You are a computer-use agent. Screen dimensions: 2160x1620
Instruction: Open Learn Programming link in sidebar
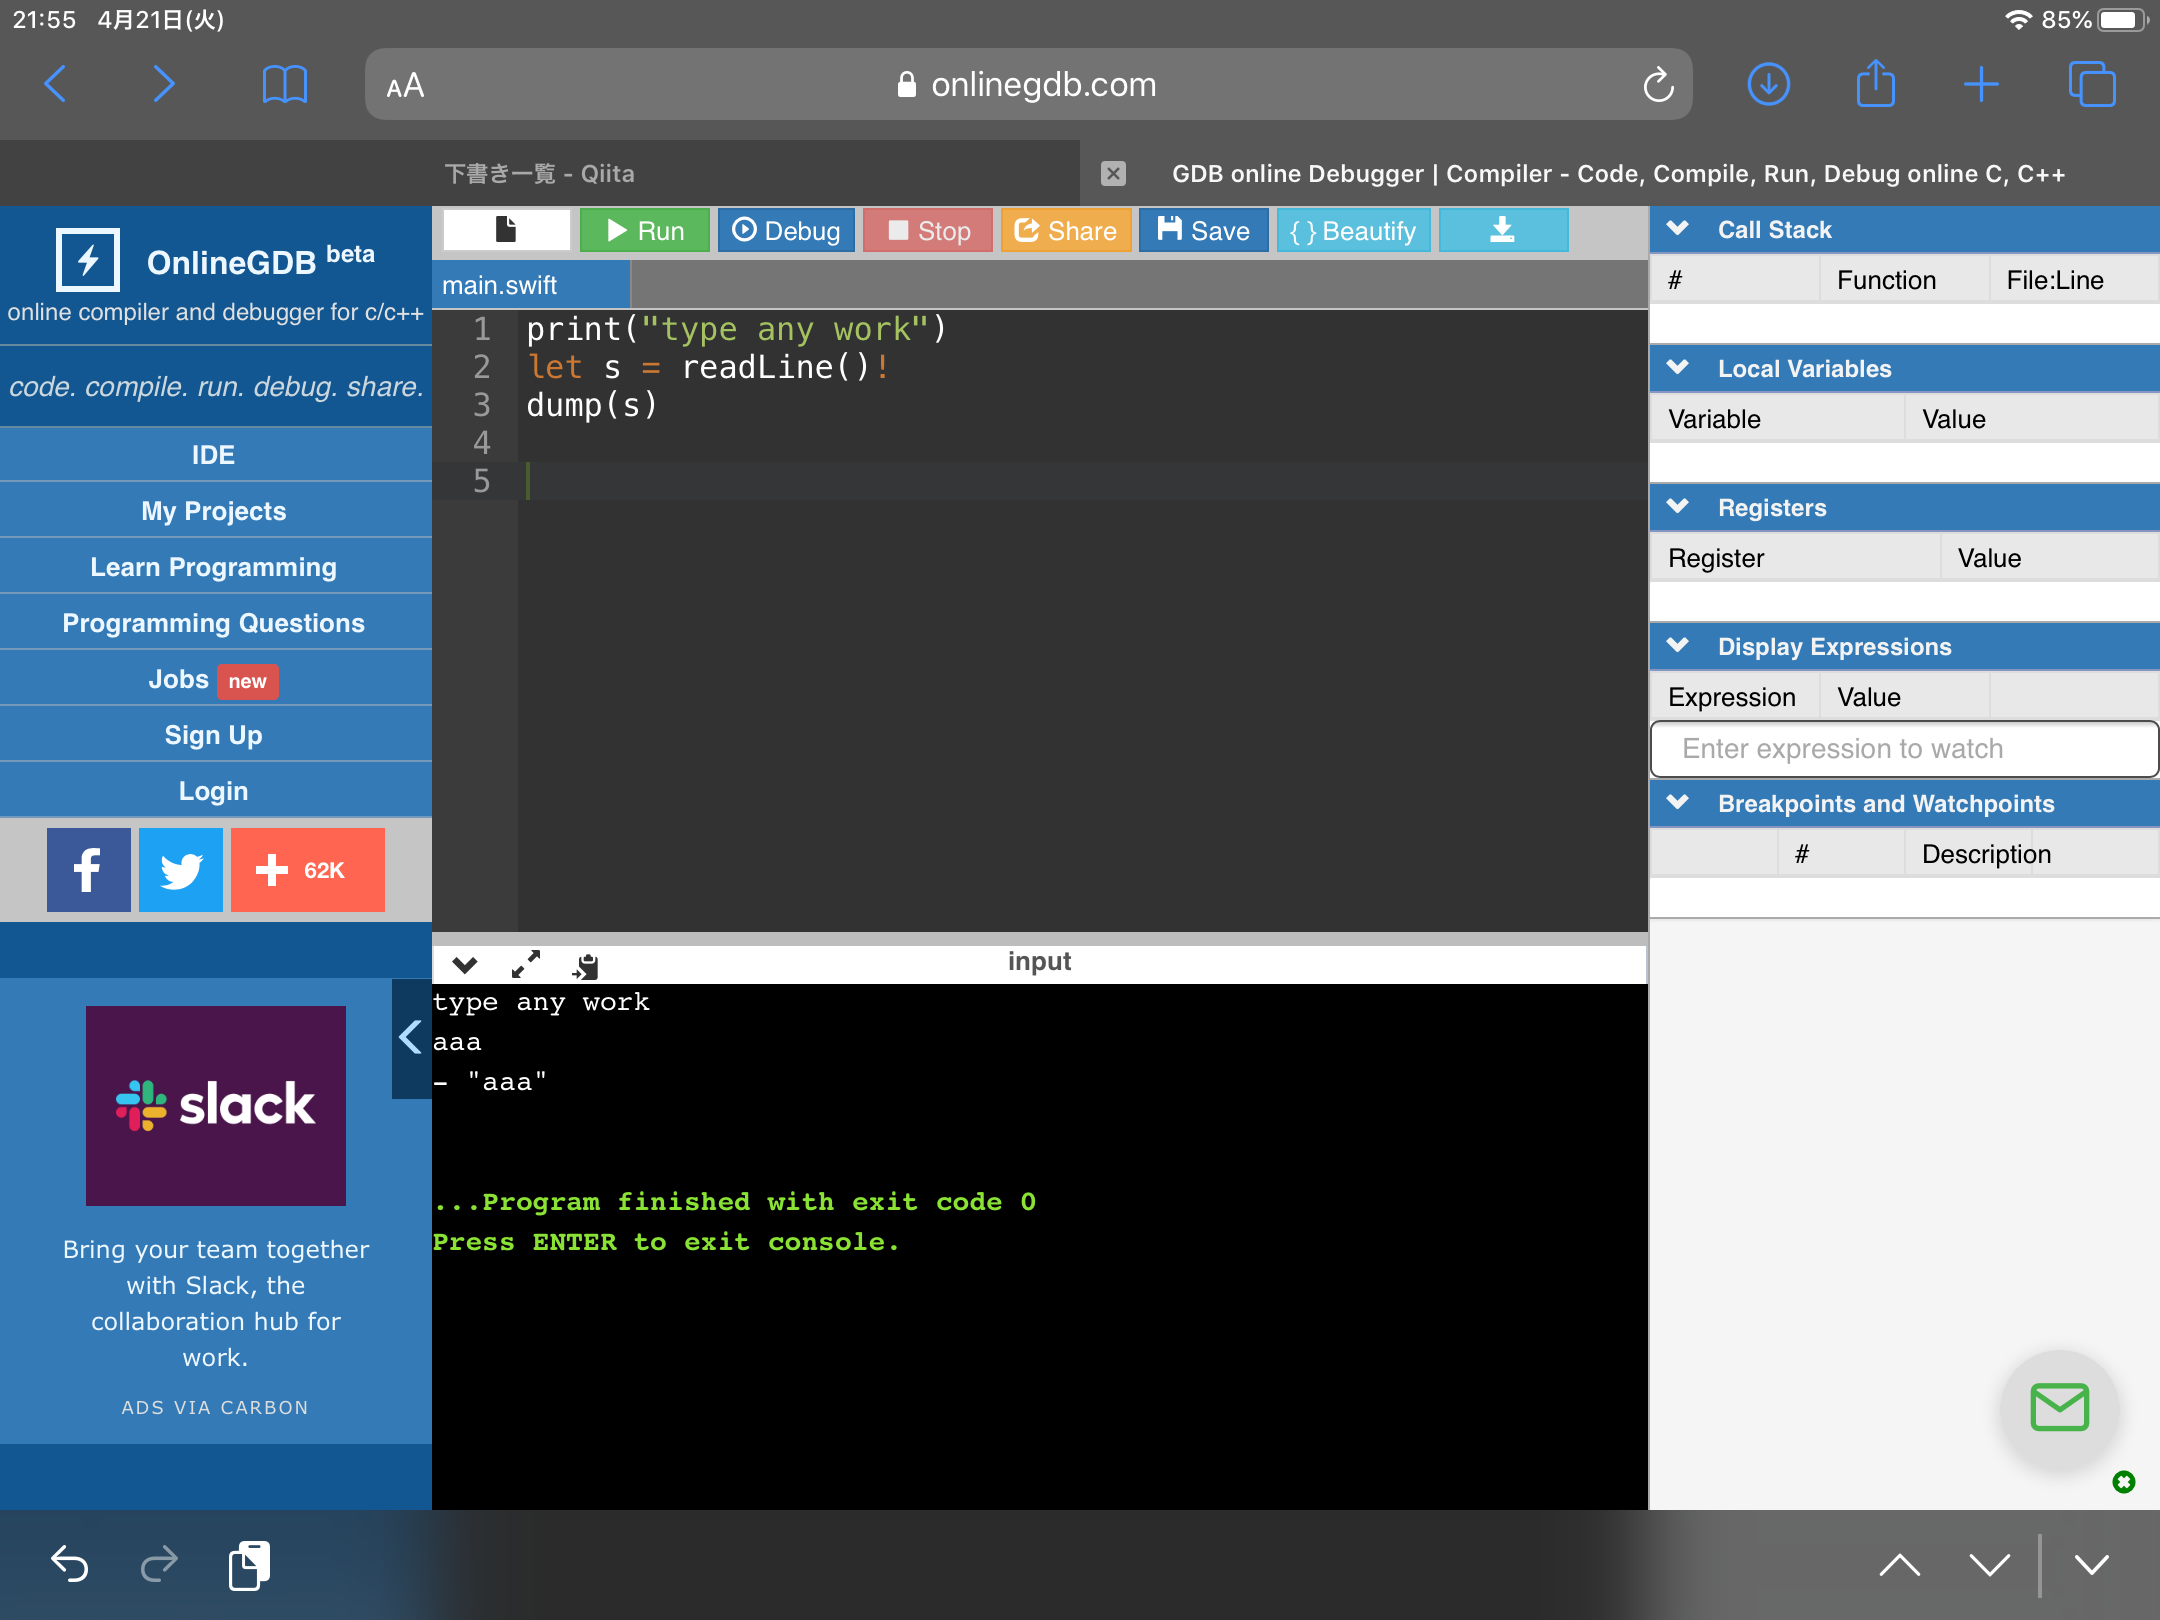click(214, 567)
